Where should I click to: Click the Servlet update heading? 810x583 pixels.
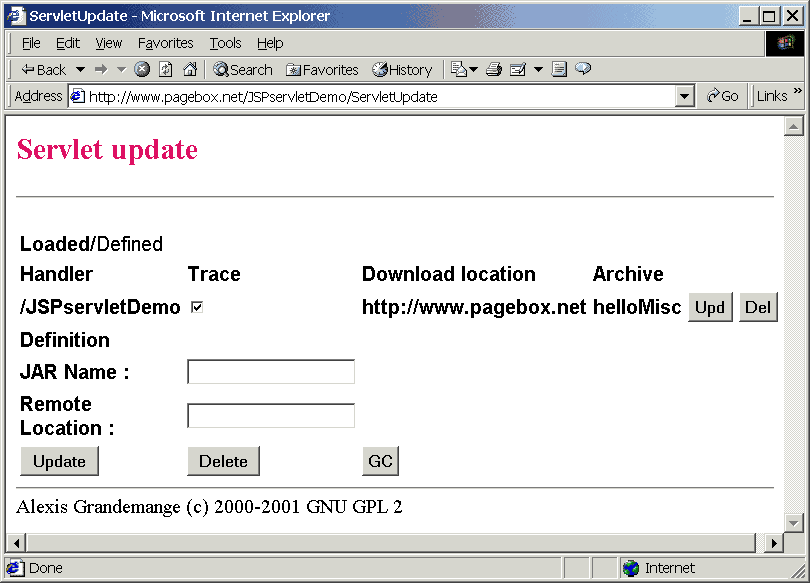click(x=107, y=150)
